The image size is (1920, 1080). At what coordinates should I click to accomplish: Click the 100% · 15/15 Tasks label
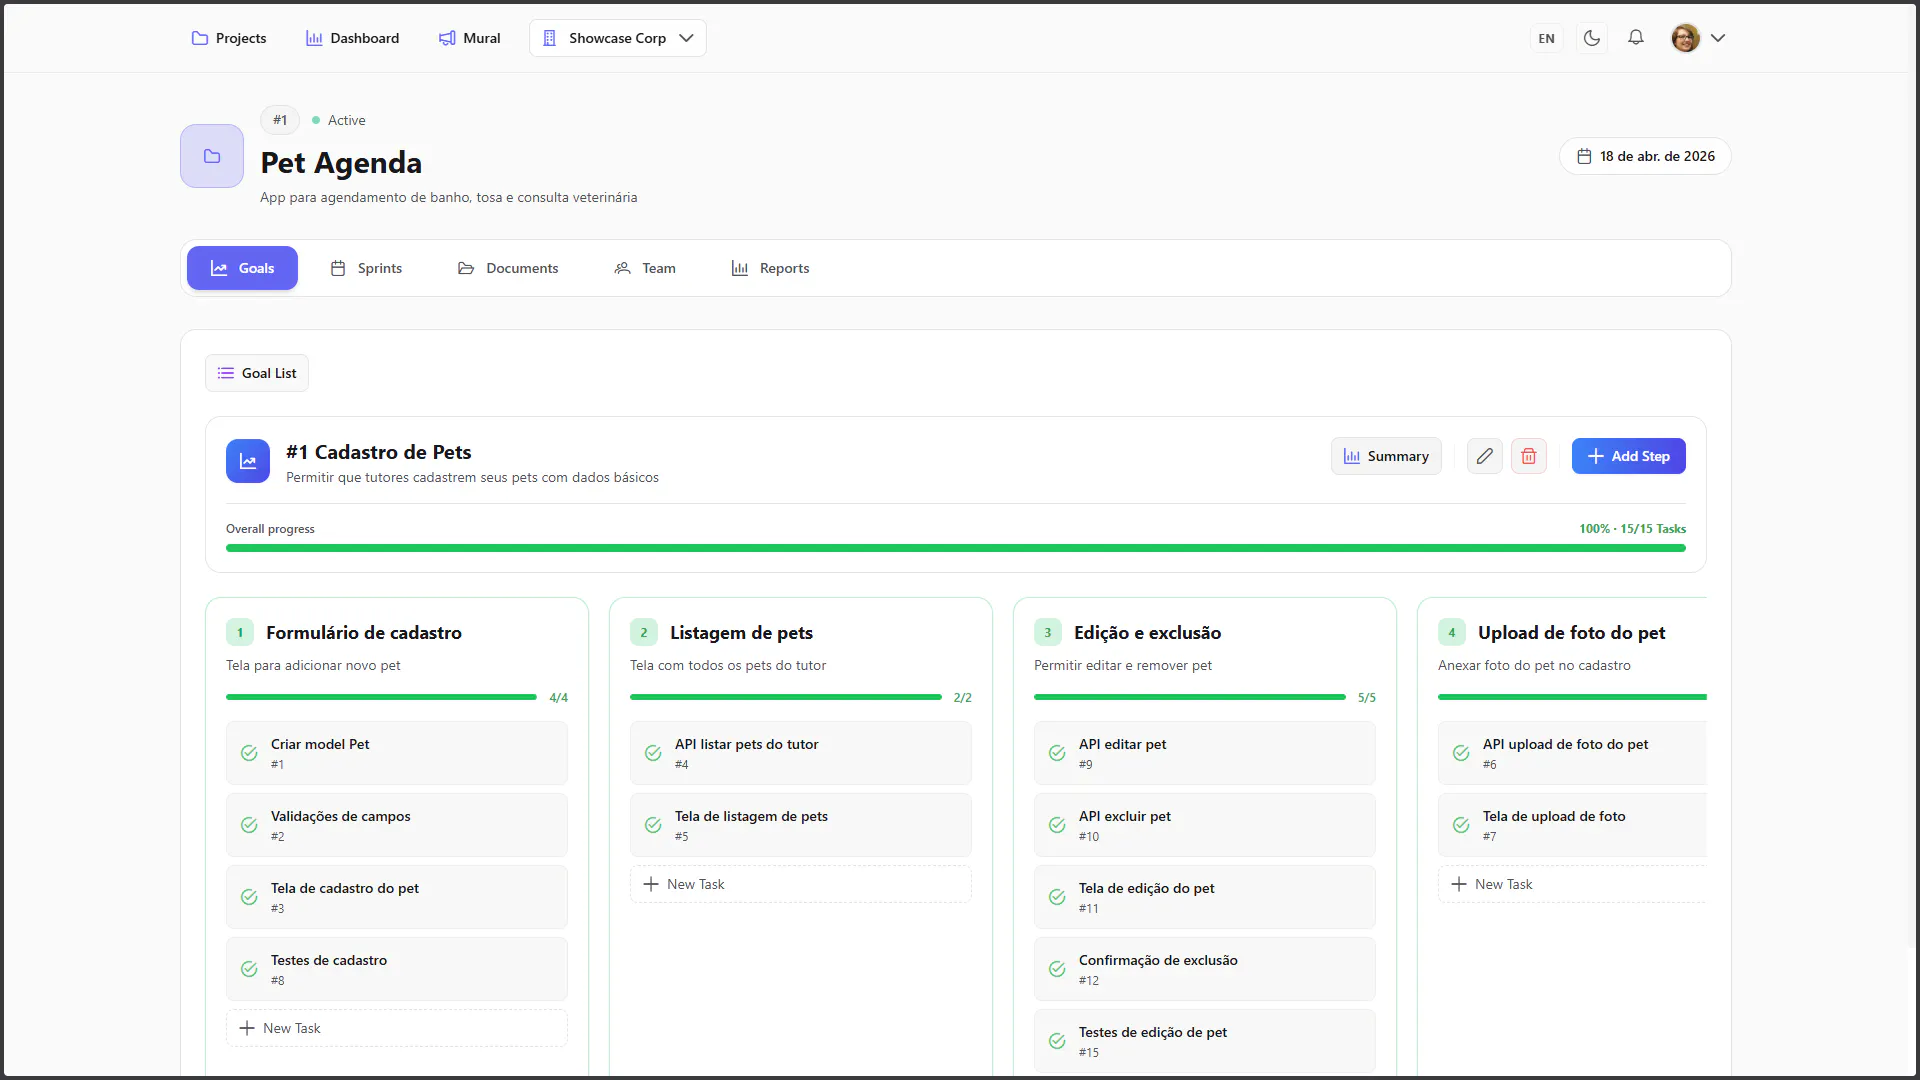pos(1632,529)
